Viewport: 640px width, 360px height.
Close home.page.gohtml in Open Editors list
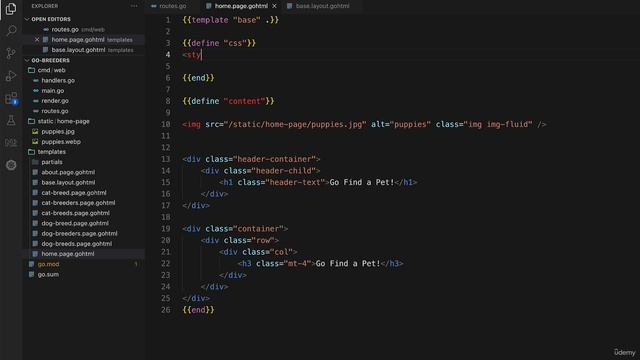tap(37, 40)
